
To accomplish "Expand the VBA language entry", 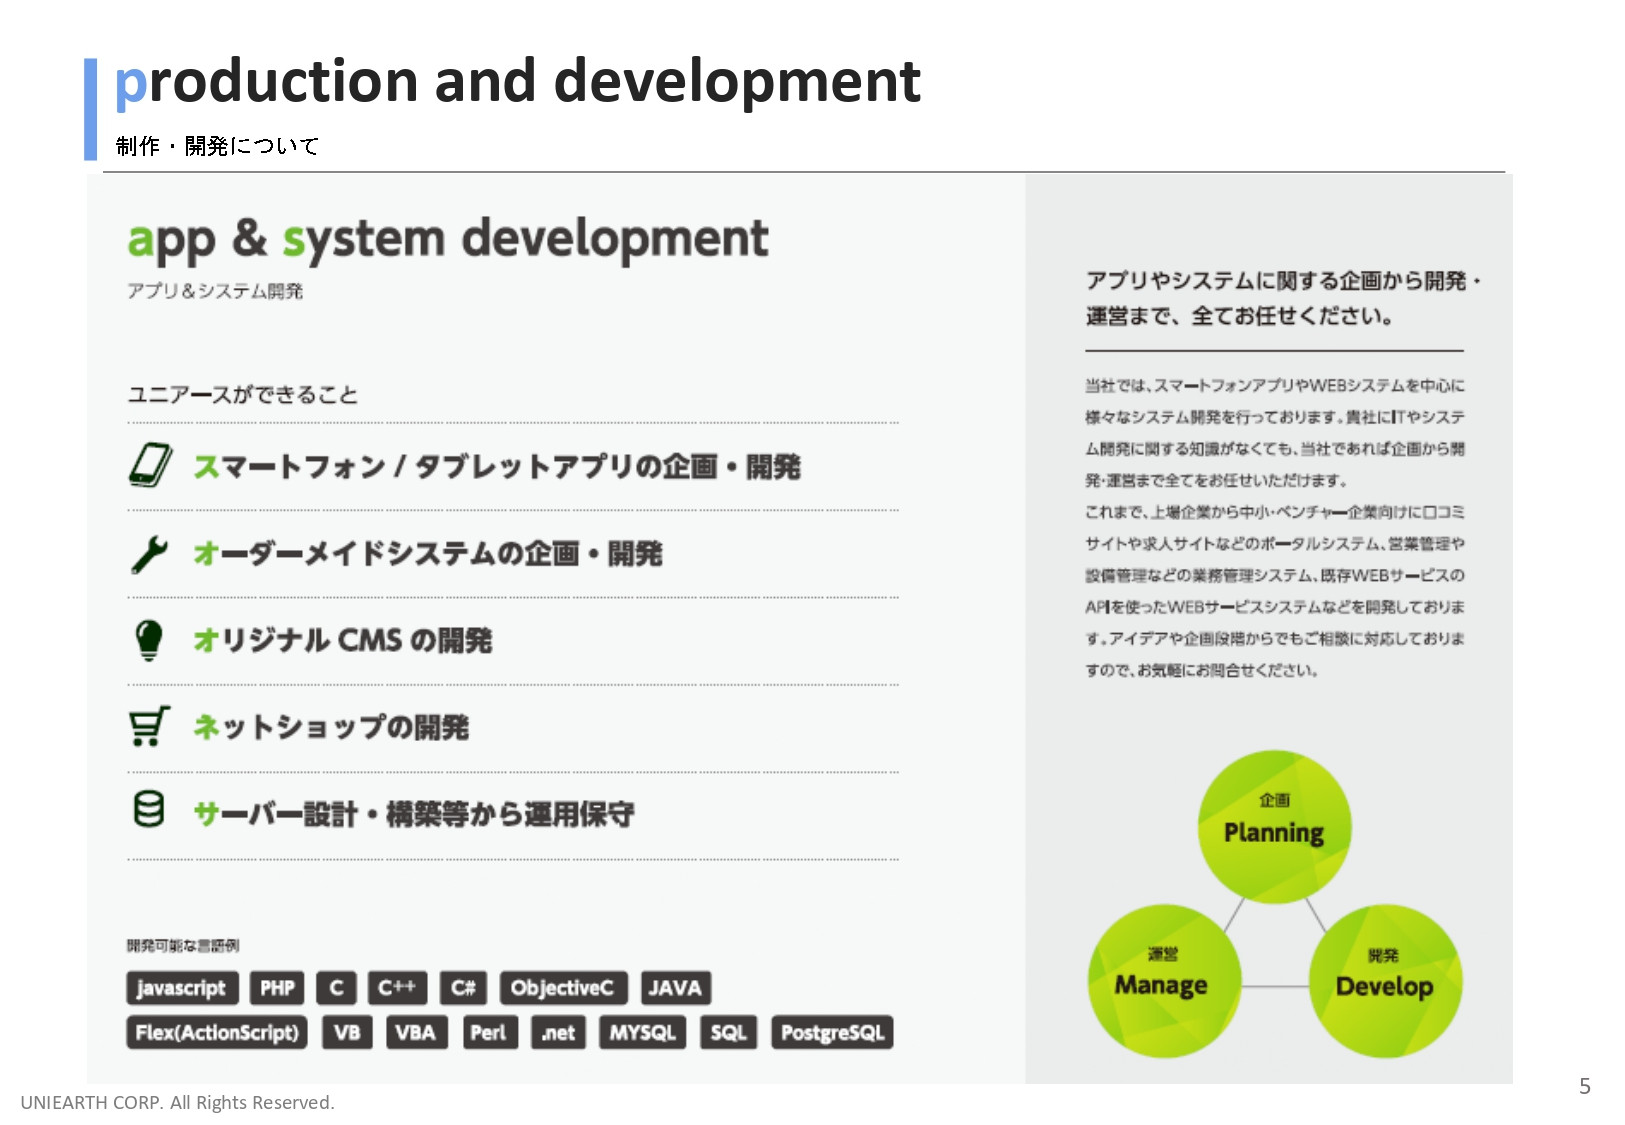I will (416, 1032).
